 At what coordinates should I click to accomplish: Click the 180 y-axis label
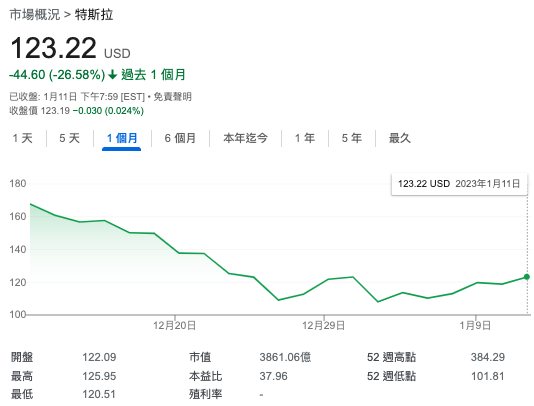18,184
